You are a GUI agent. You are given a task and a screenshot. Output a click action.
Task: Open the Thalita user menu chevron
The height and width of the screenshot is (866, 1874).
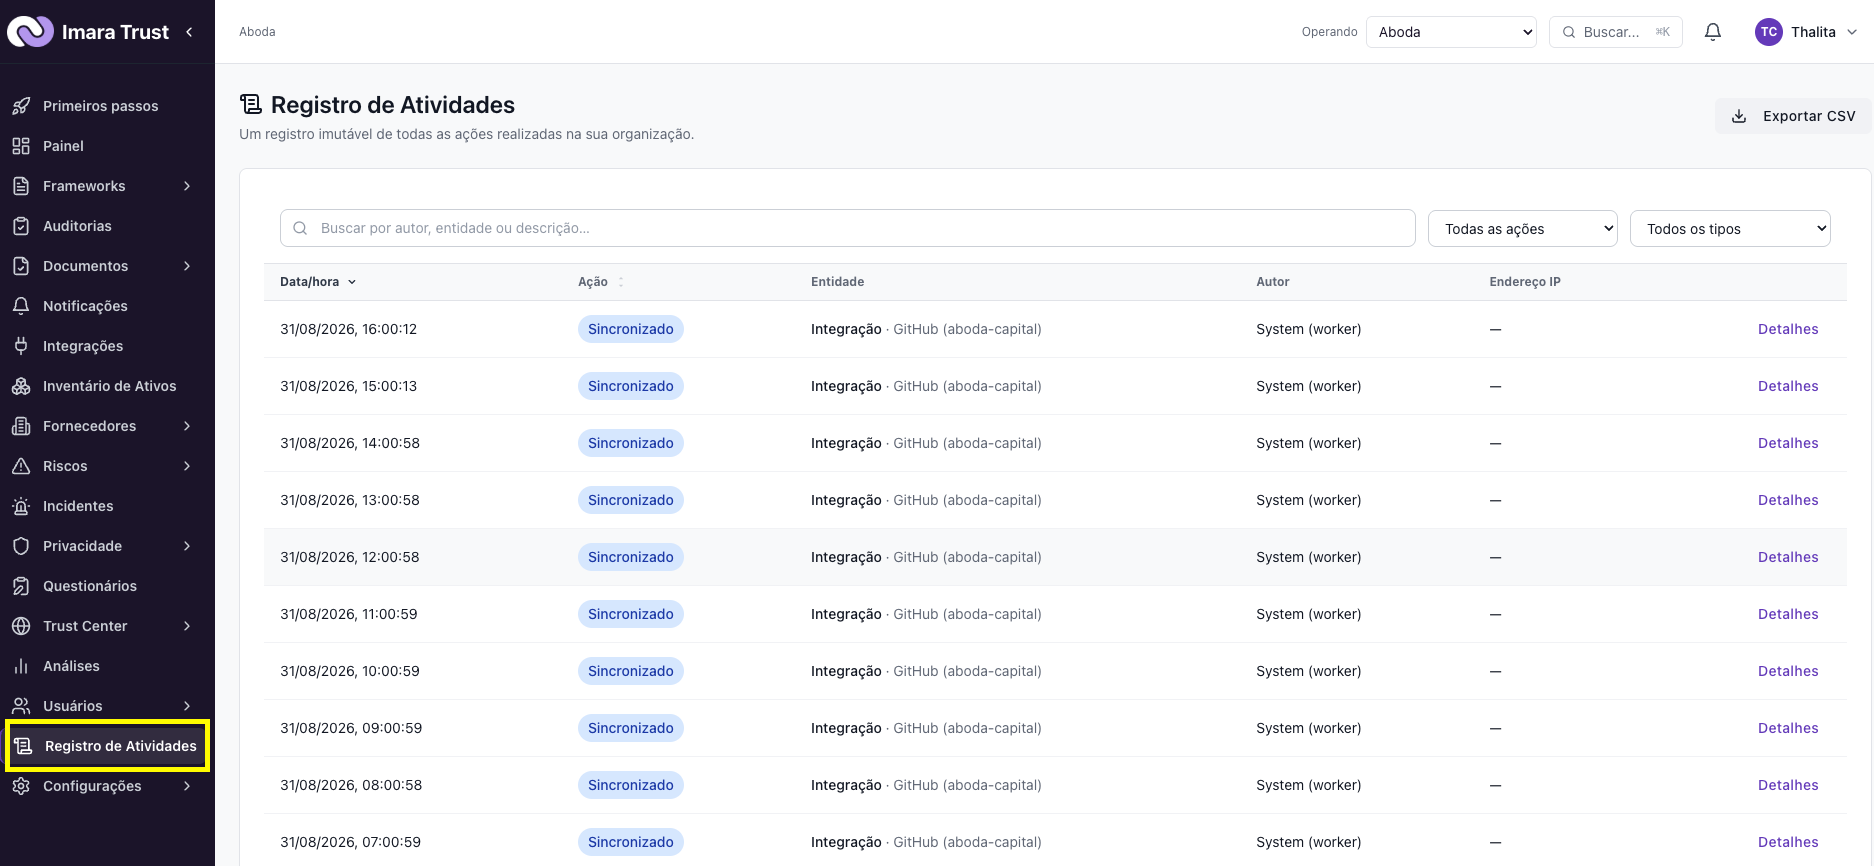click(1852, 32)
